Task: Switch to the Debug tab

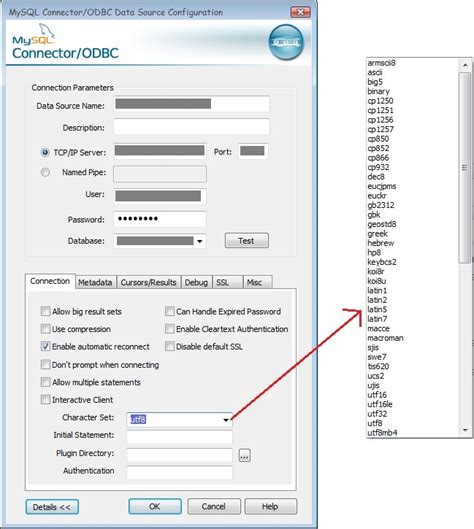Action: click(196, 282)
